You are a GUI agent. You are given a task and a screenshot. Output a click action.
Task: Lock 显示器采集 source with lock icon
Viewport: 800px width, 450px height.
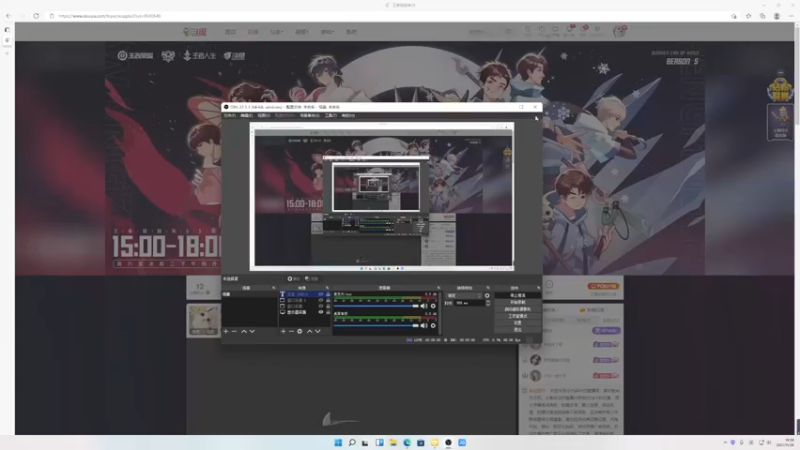pos(328,312)
